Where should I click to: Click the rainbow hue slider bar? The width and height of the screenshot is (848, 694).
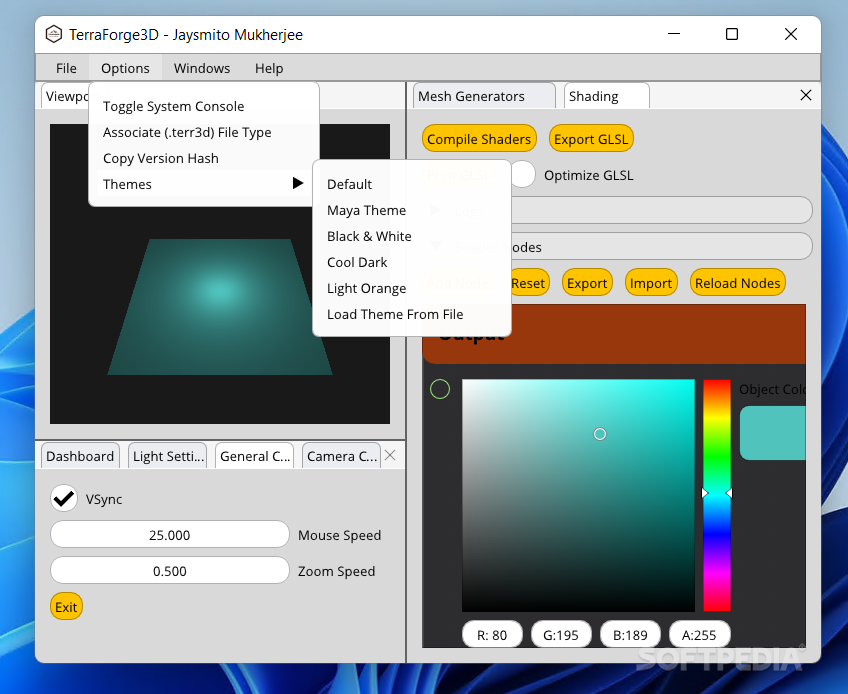[x=717, y=495]
